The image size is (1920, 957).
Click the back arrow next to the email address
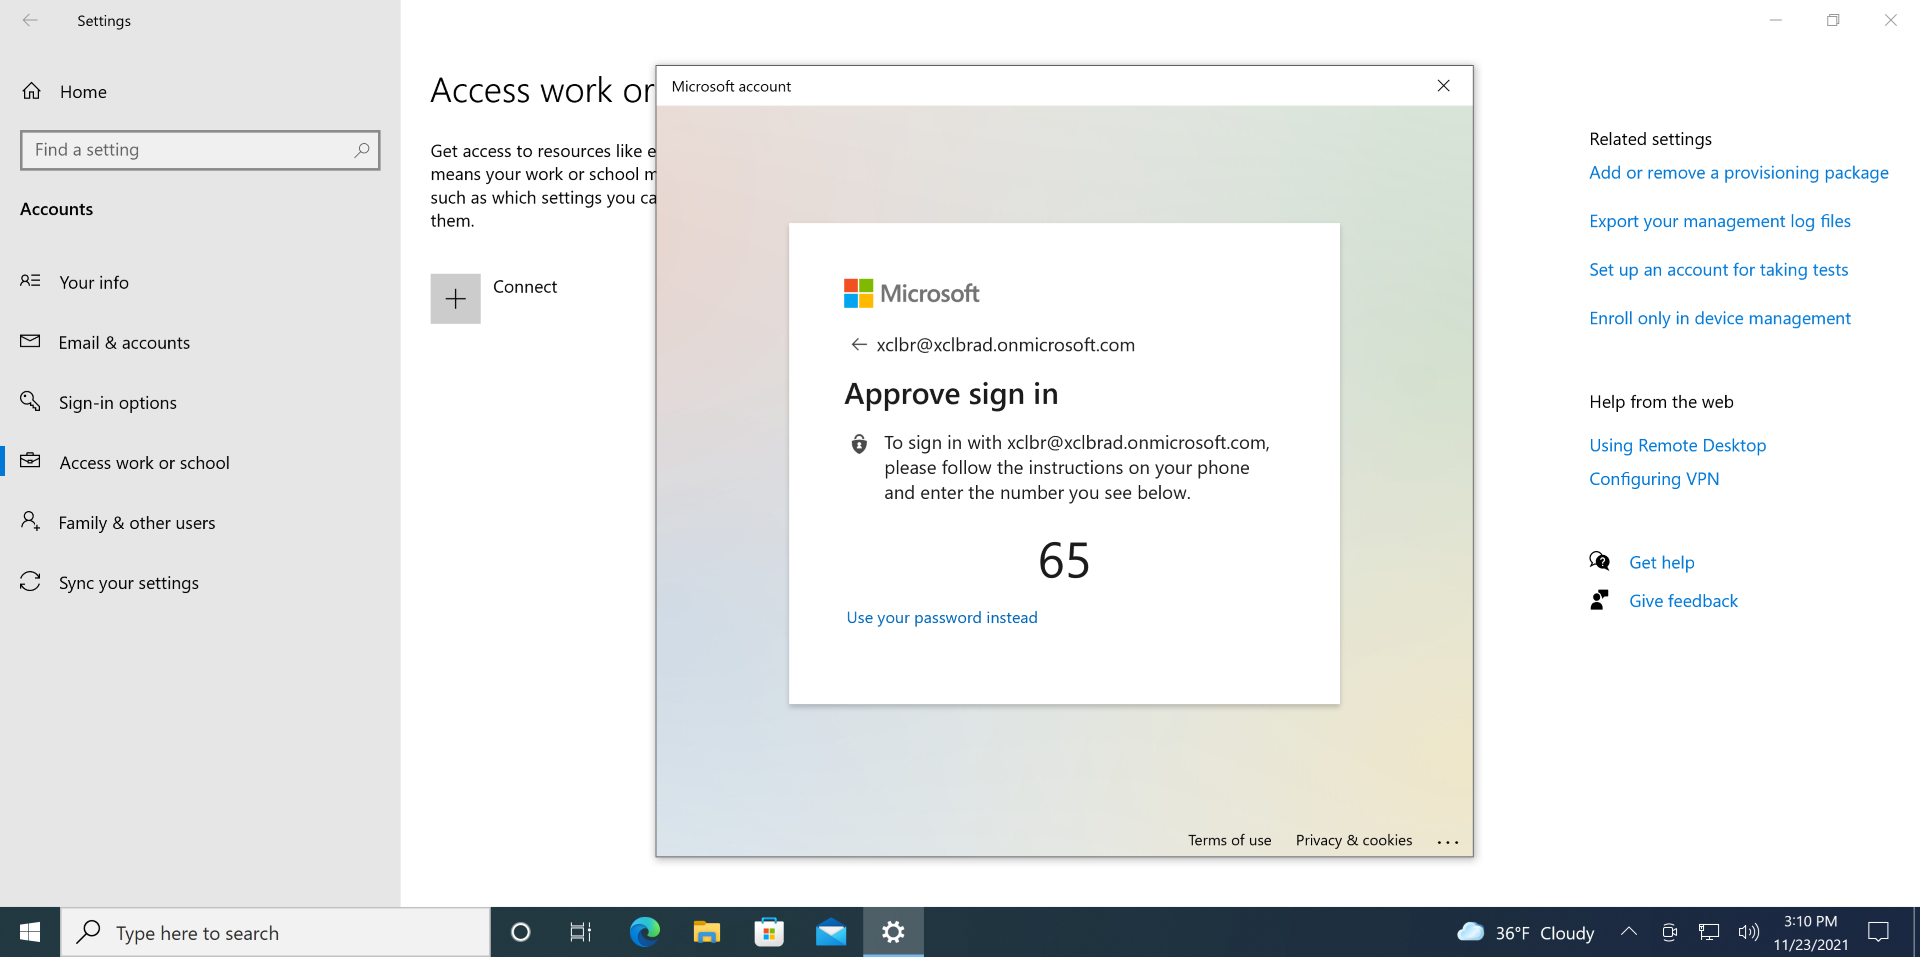(x=858, y=345)
